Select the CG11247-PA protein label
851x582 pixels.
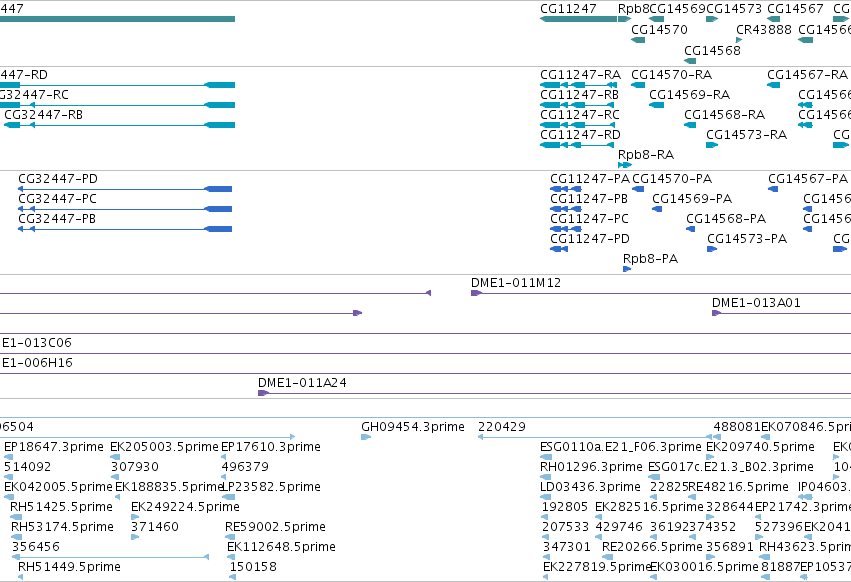coord(590,179)
